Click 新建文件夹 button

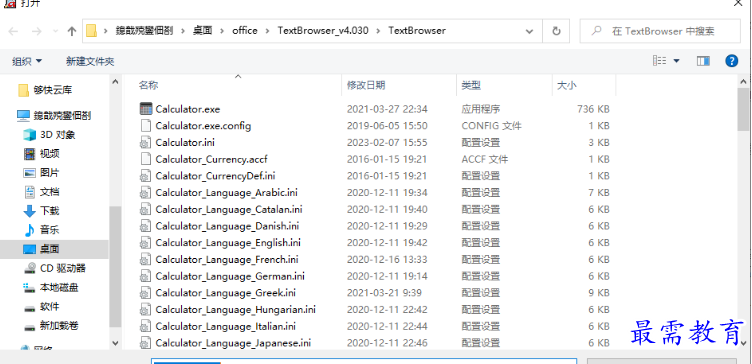pos(90,61)
